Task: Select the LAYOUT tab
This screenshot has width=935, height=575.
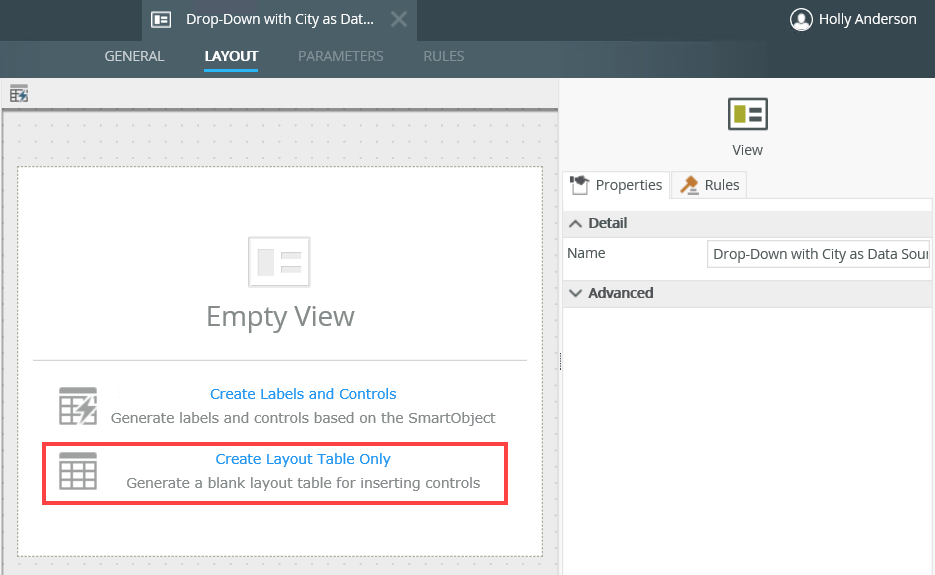Action: [231, 56]
